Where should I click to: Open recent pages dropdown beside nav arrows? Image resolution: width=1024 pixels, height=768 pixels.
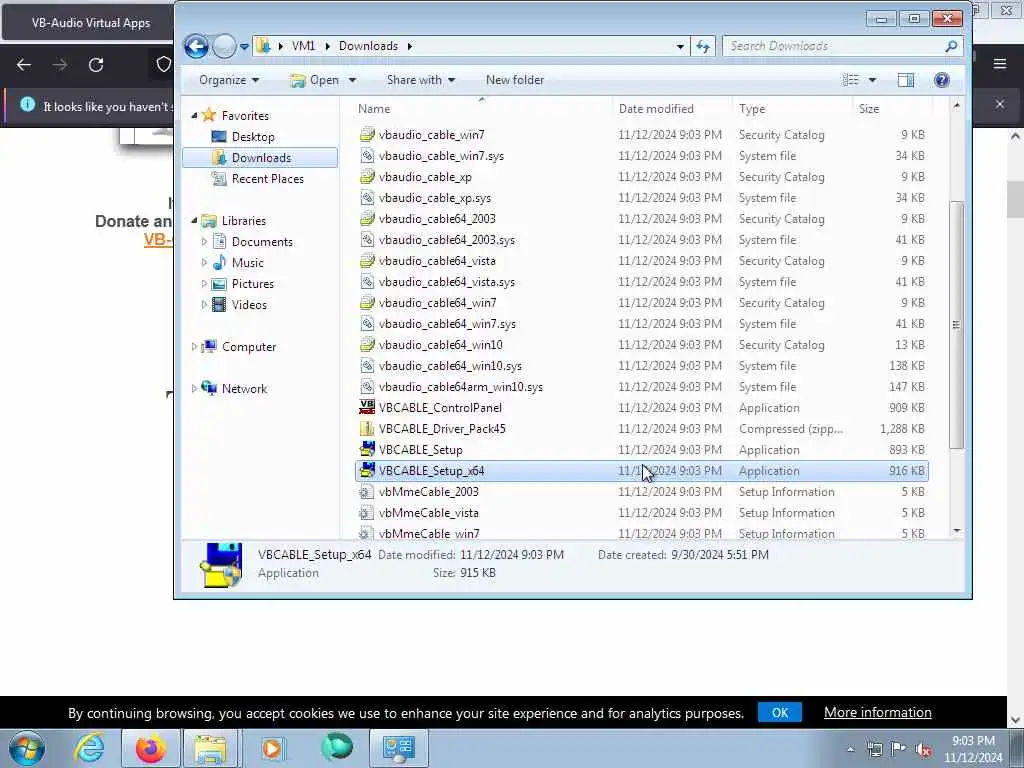pos(244,46)
